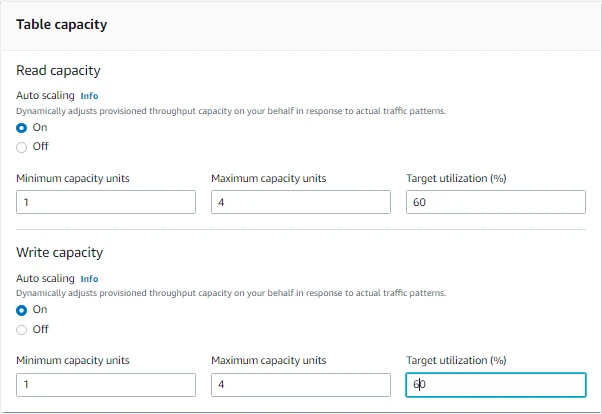Select Off for Read capacity auto scaling
This screenshot has height=414, width=602.
(x=22, y=146)
